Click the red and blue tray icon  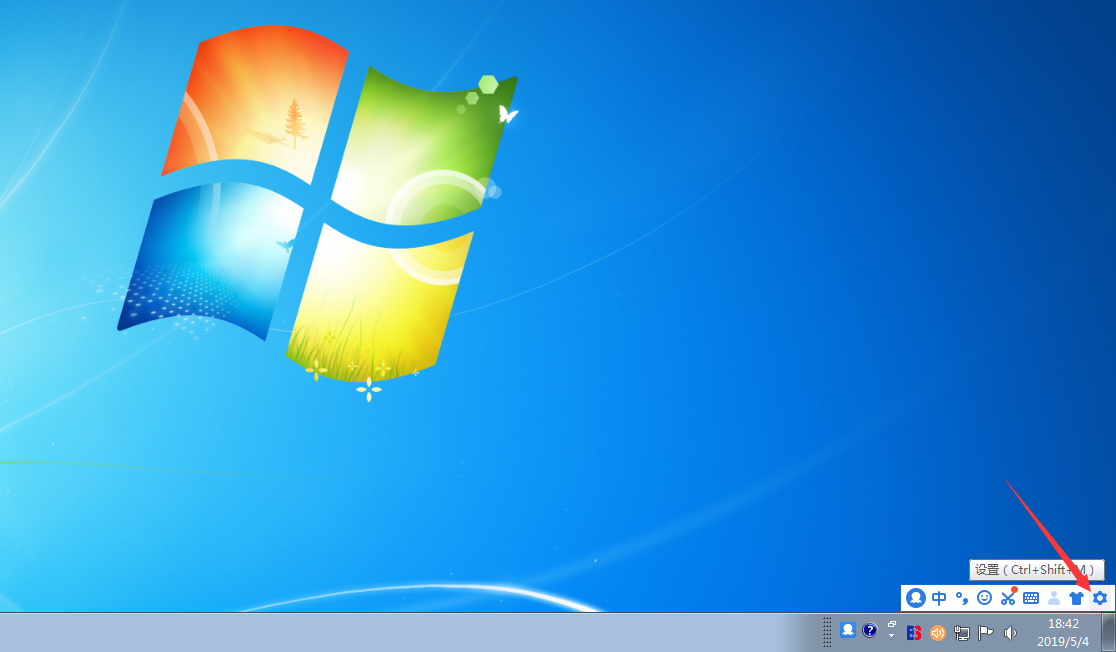click(x=913, y=631)
